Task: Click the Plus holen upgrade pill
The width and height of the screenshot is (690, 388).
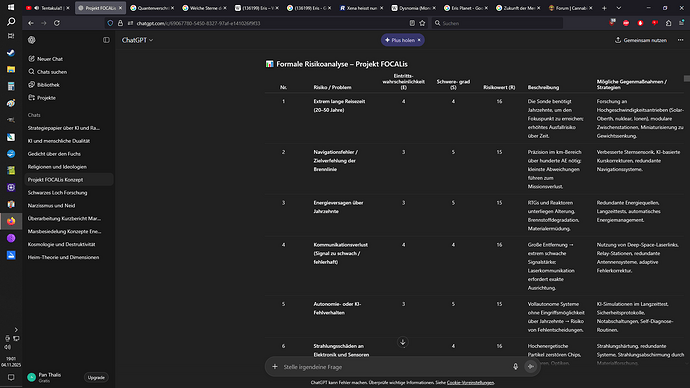Action: pos(400,40)
